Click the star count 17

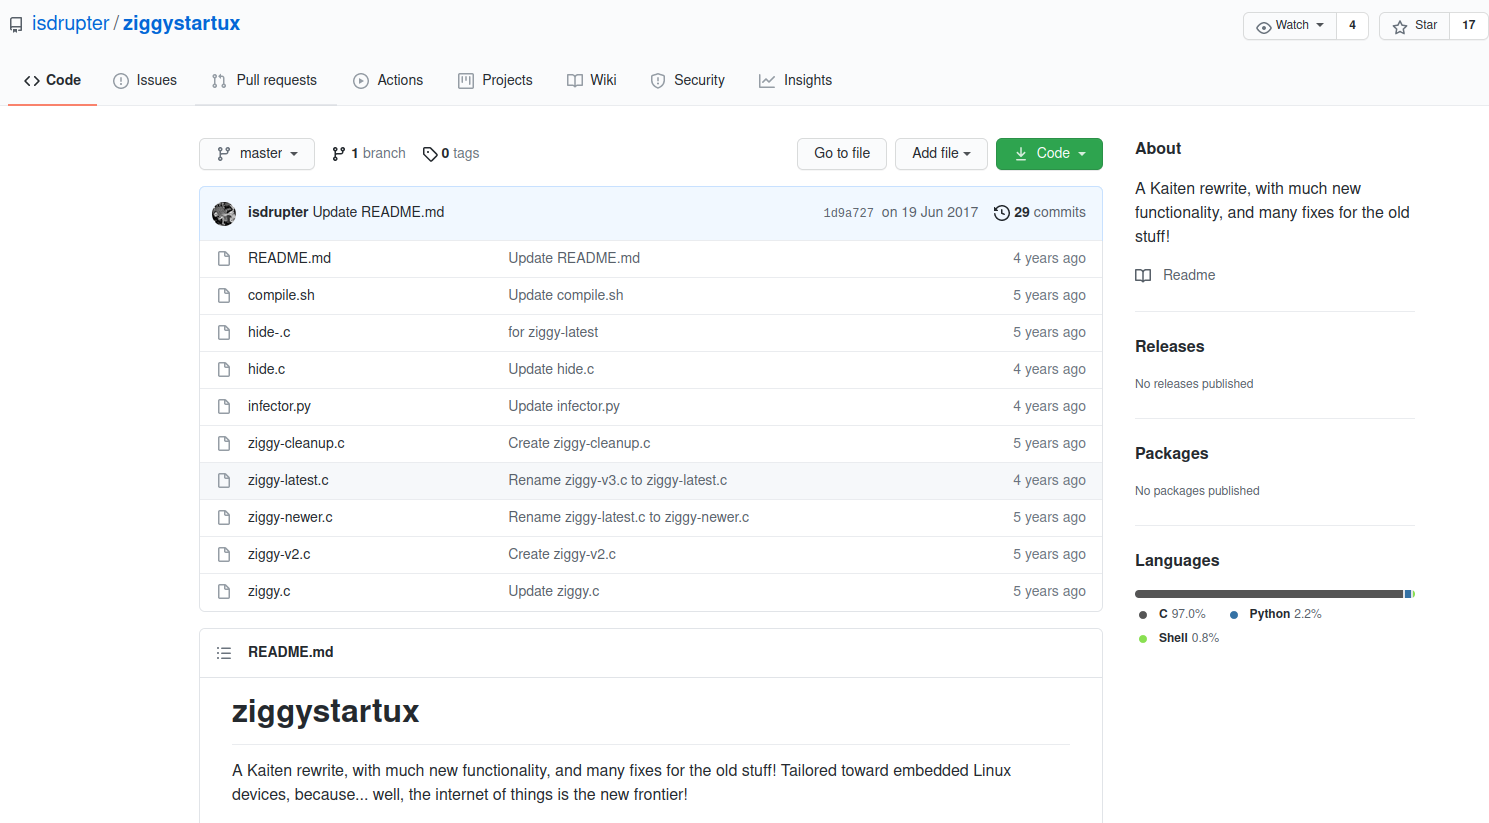pyautogui.click(x=1468, y=26)
